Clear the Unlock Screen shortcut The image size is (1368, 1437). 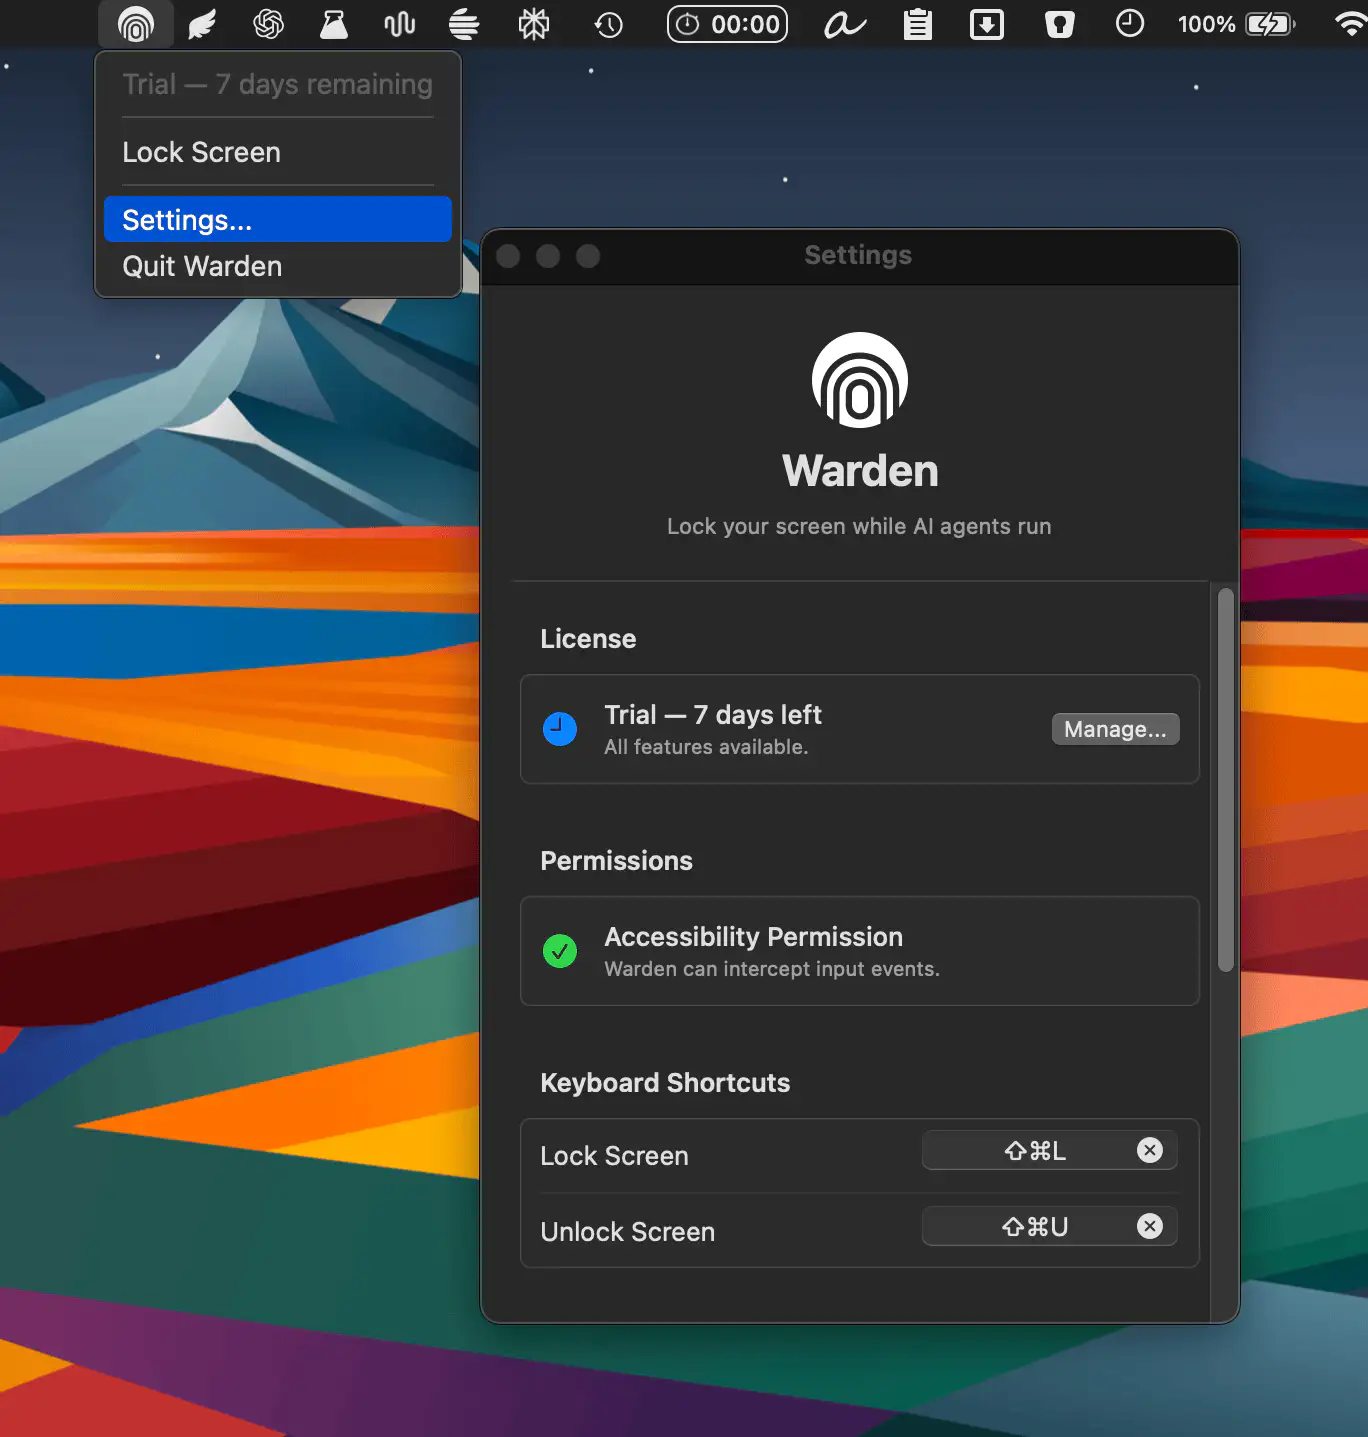pyautogui.click(x=1150, y=1226)
